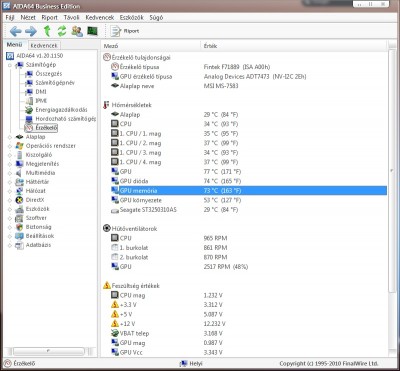Viewport: 400px width, 371px height.
Task: Click the Back arrow toolbar icon
Action: [x=15, y=31]
